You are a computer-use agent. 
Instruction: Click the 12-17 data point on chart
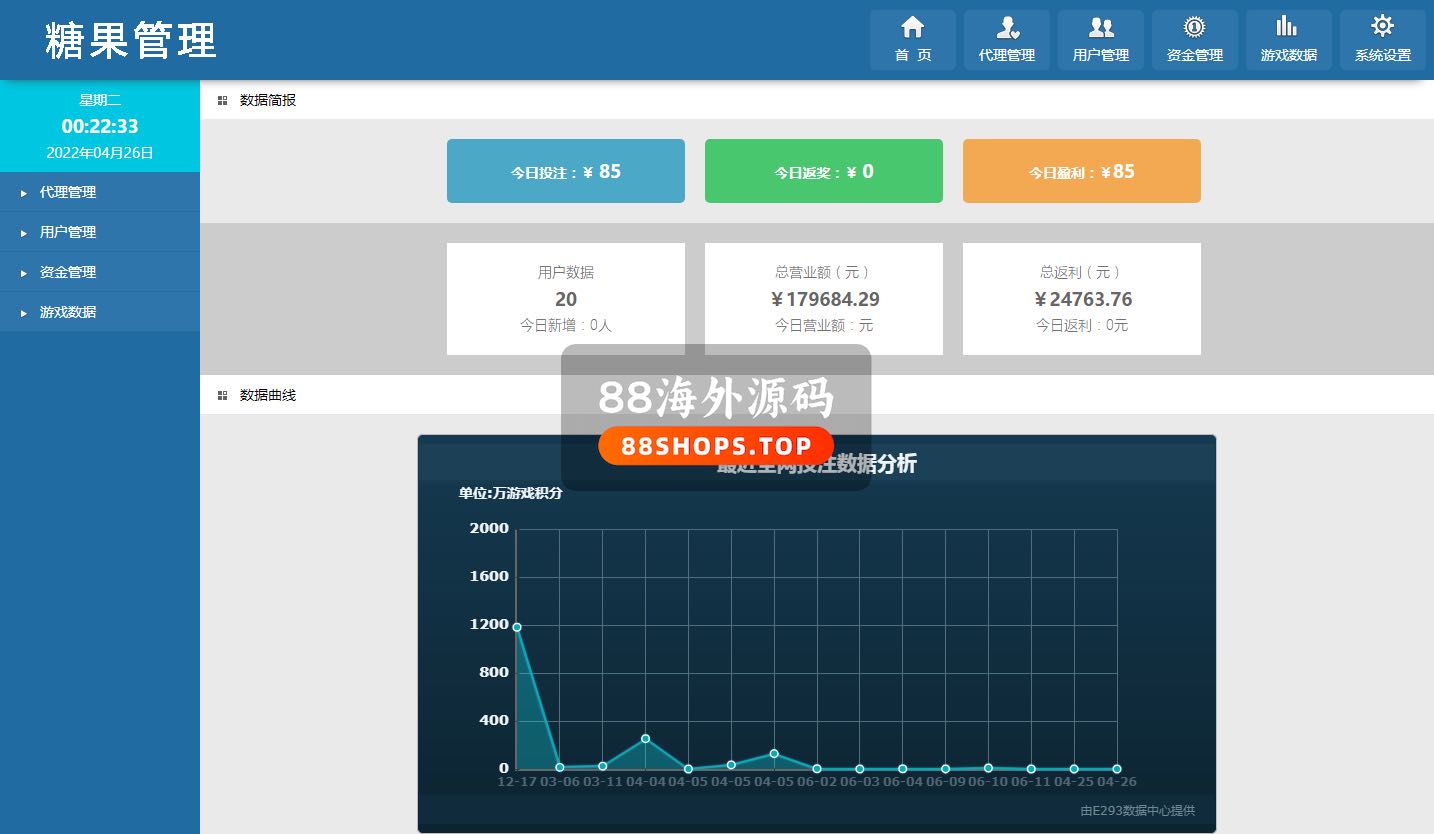(517, 627)
